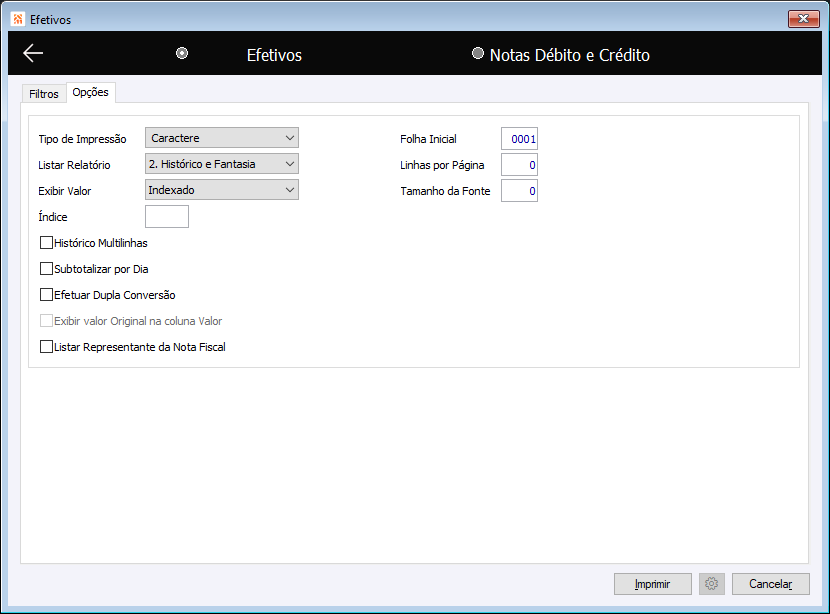830x614 pixels.
Task: Select the Opções tab
Action: [x=91, y=92]
